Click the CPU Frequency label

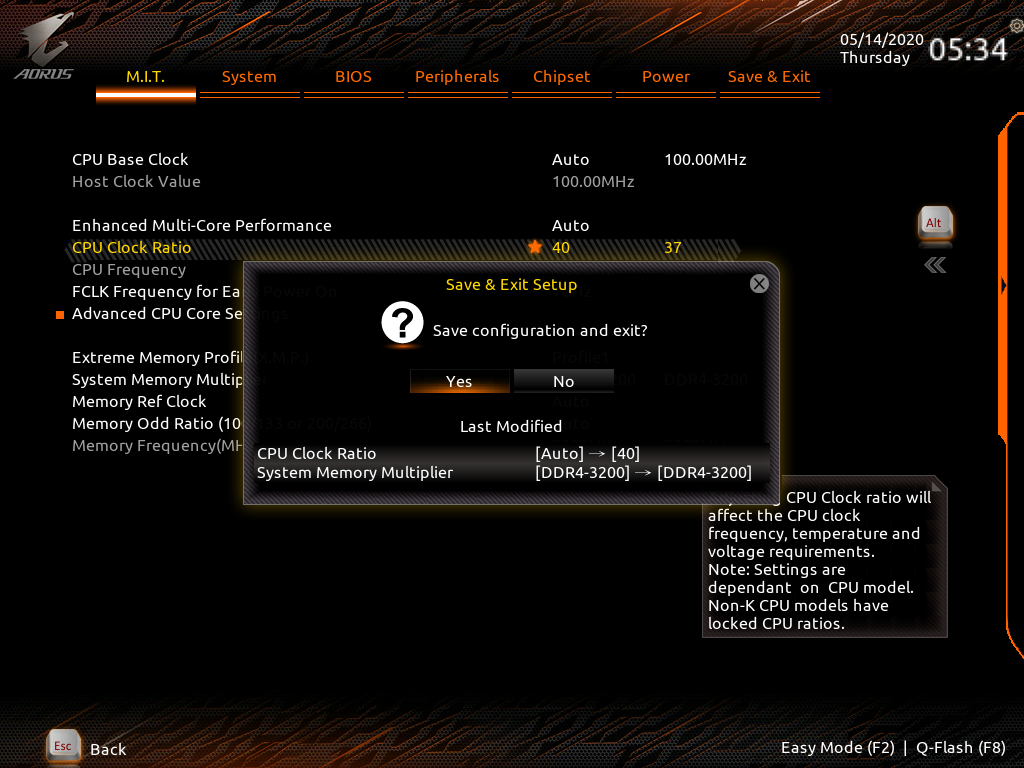click(129, 269)
